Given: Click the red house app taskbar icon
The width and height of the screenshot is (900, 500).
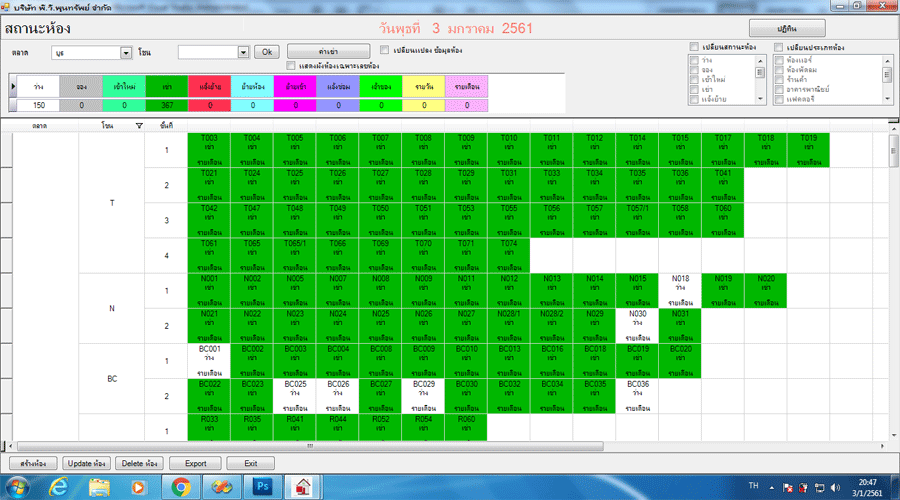Looking at the screenshot, I should 300,487.
